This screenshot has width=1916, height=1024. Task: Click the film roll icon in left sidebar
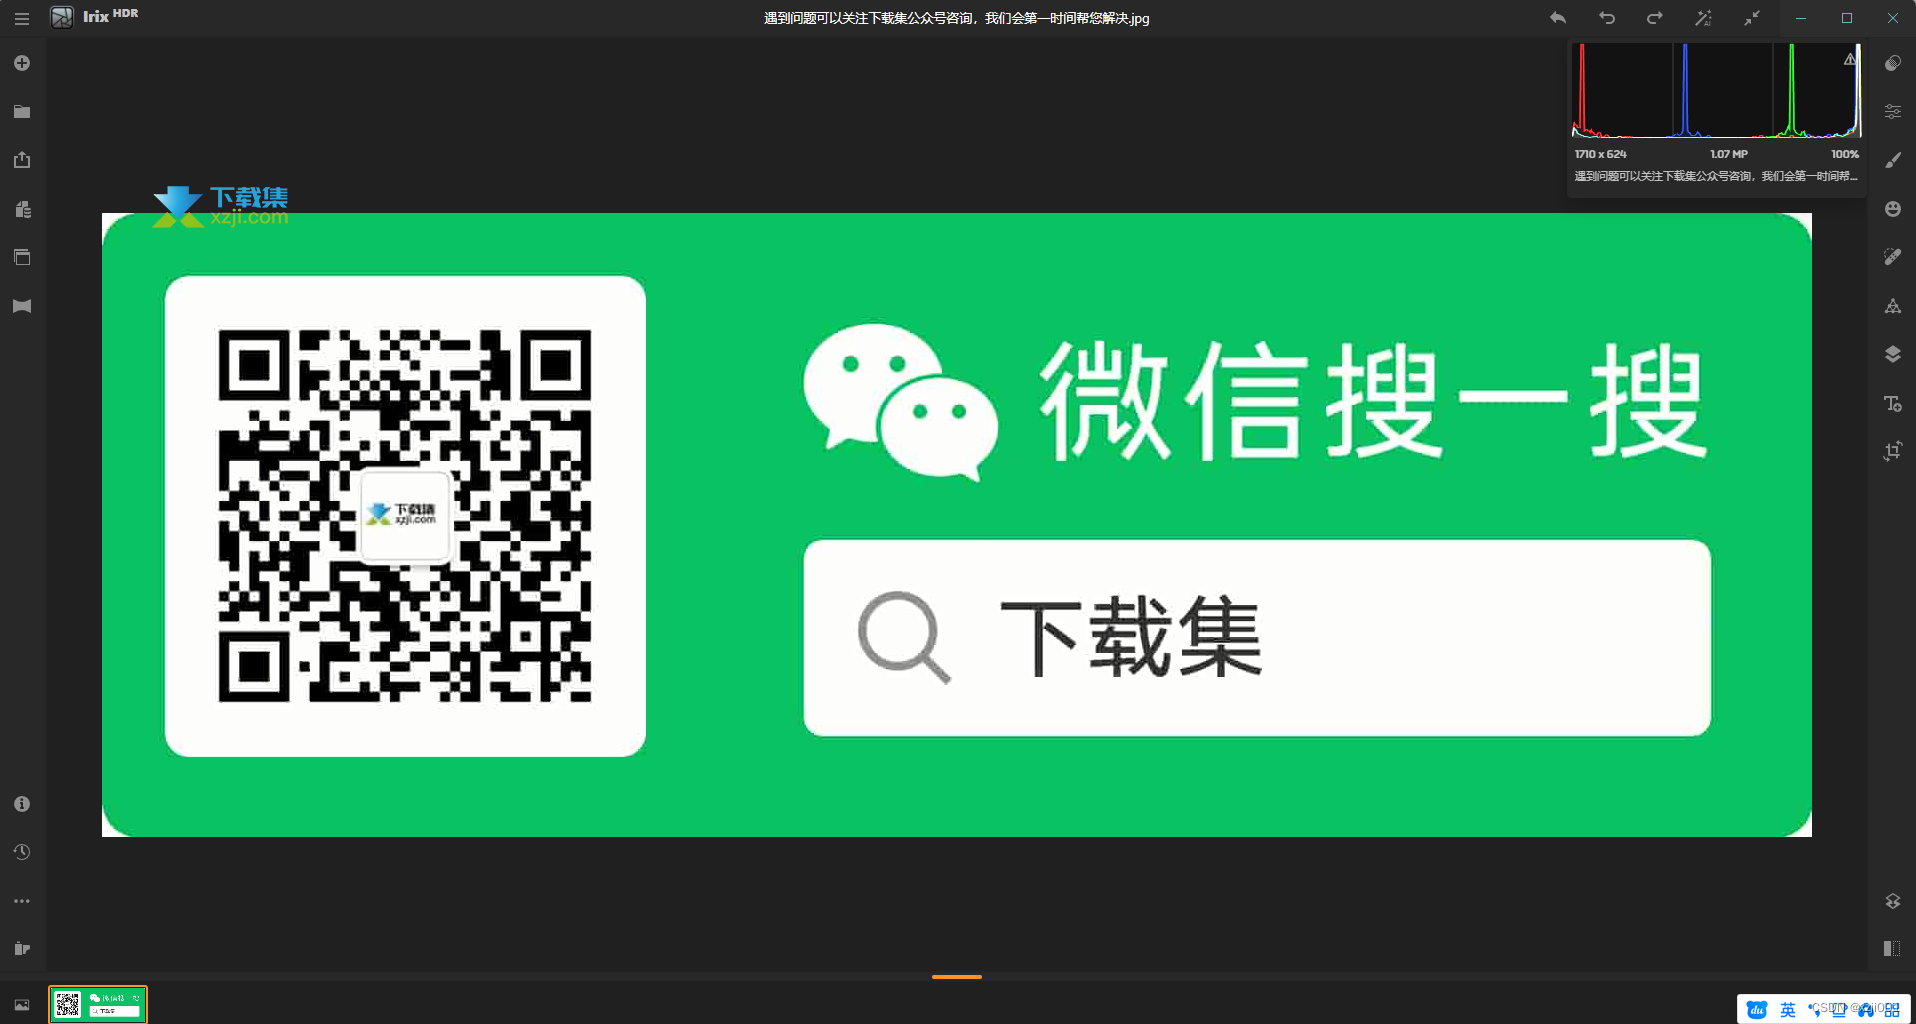pyautogui.click(x=22, y=949)
